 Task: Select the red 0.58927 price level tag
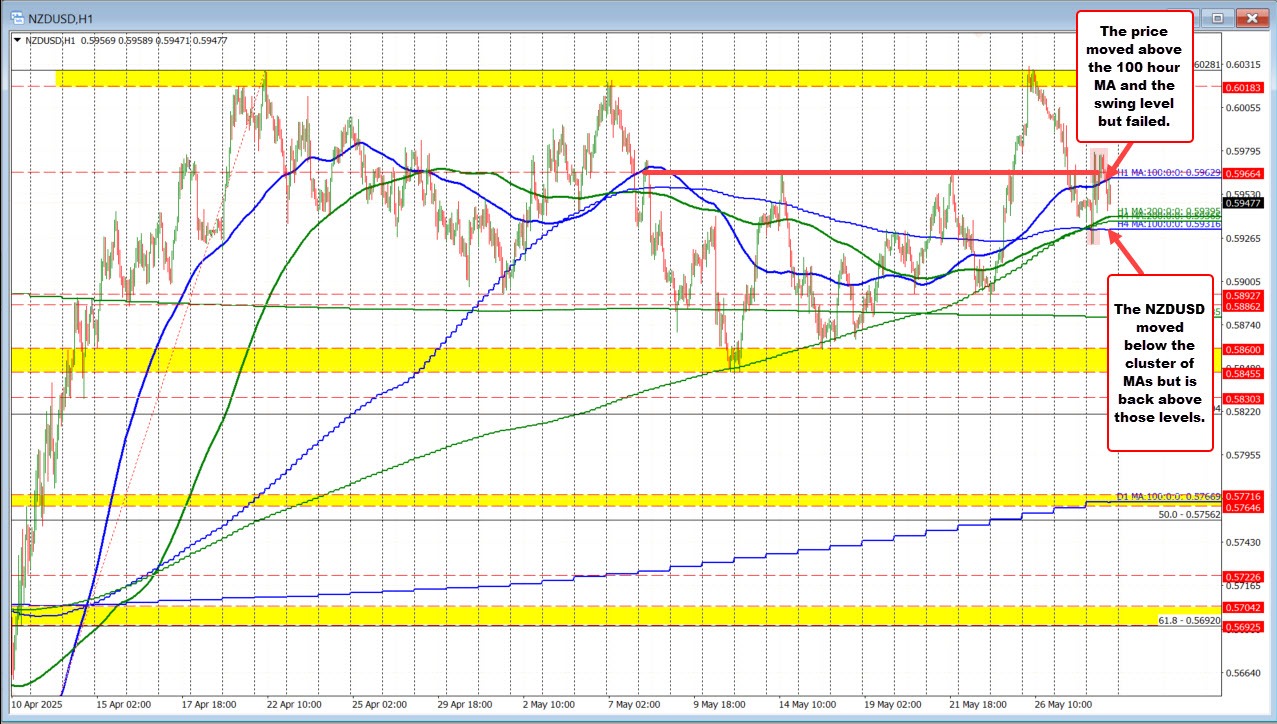[1247, 296]
